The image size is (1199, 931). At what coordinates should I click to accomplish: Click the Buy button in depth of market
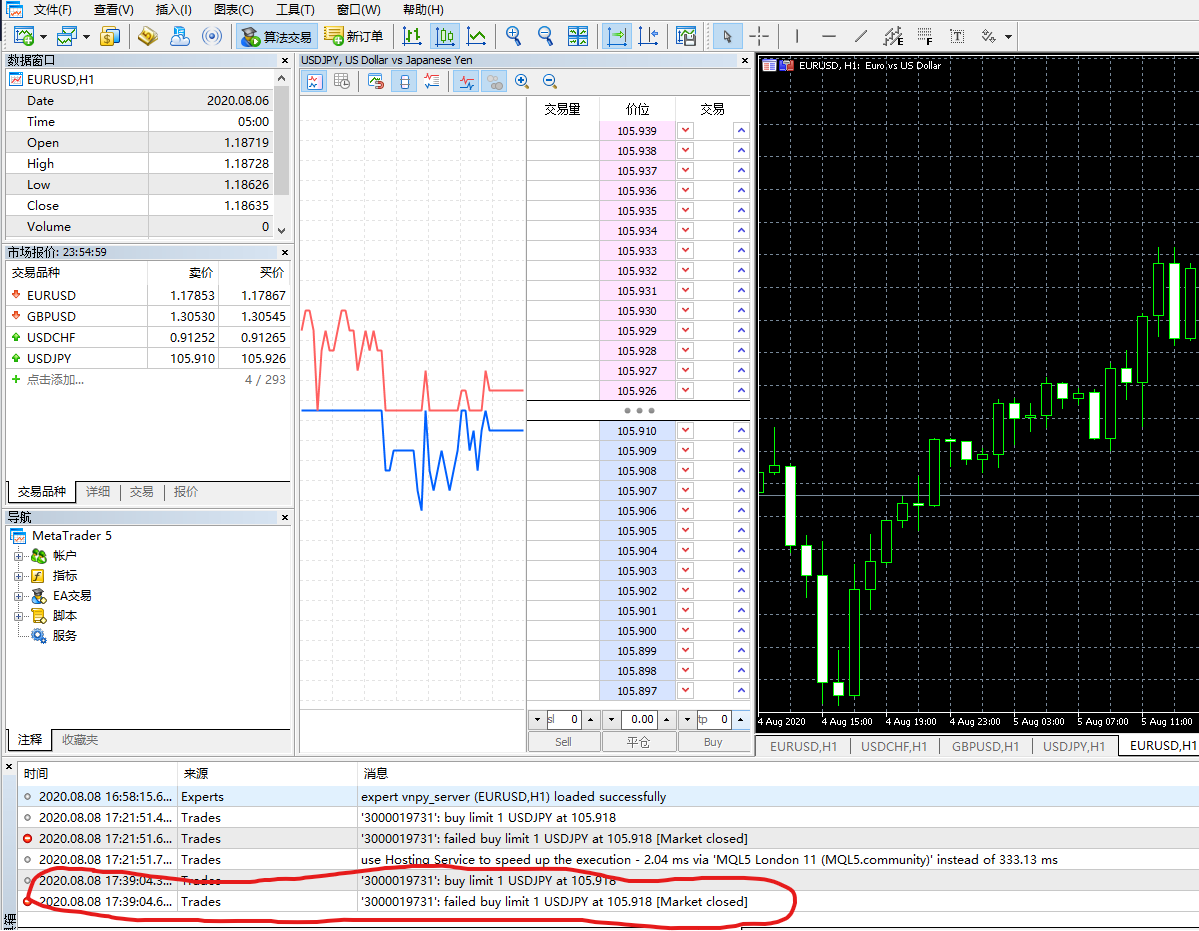713,742
